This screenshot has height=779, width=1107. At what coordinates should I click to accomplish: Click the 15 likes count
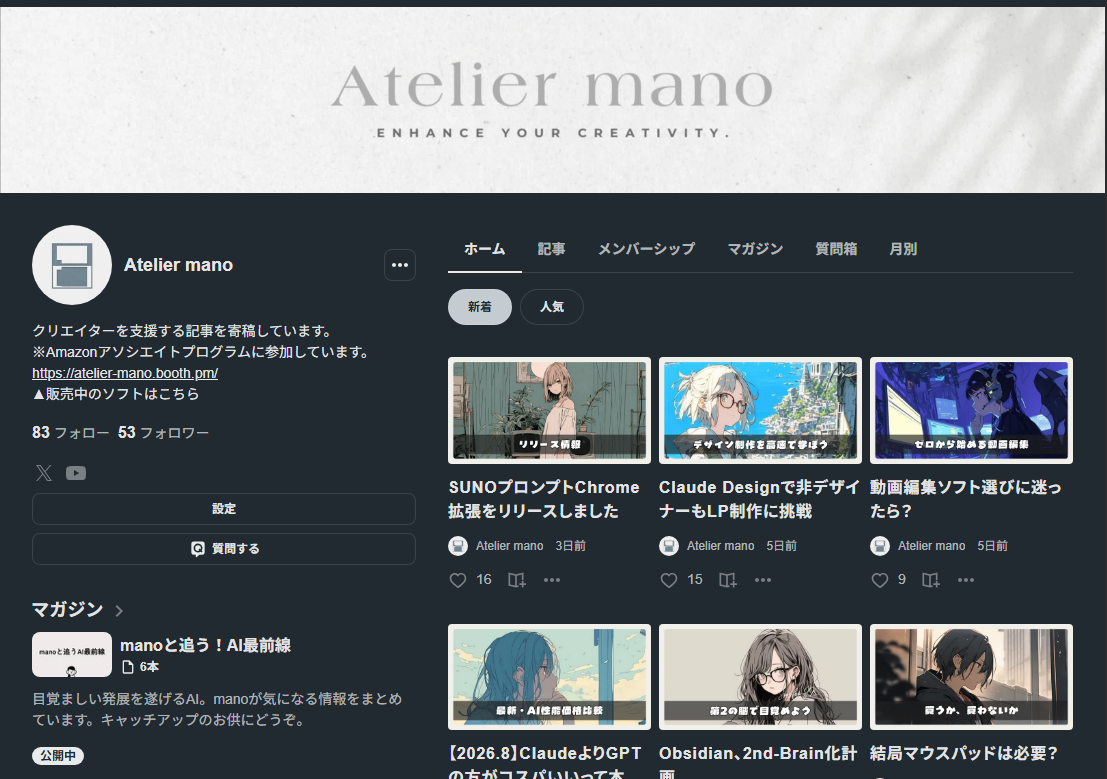[x=695, y=580]
